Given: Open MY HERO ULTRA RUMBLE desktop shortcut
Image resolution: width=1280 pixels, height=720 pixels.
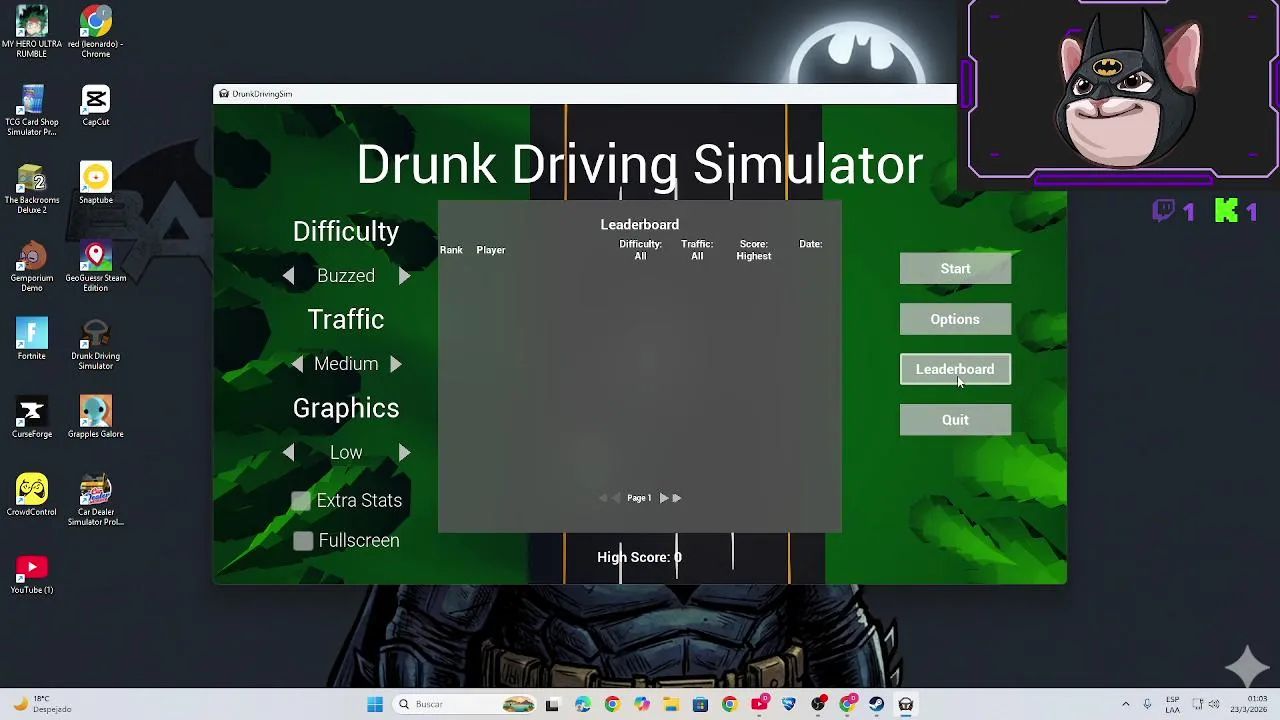Looking at the screenshot, I should (31, 33).
